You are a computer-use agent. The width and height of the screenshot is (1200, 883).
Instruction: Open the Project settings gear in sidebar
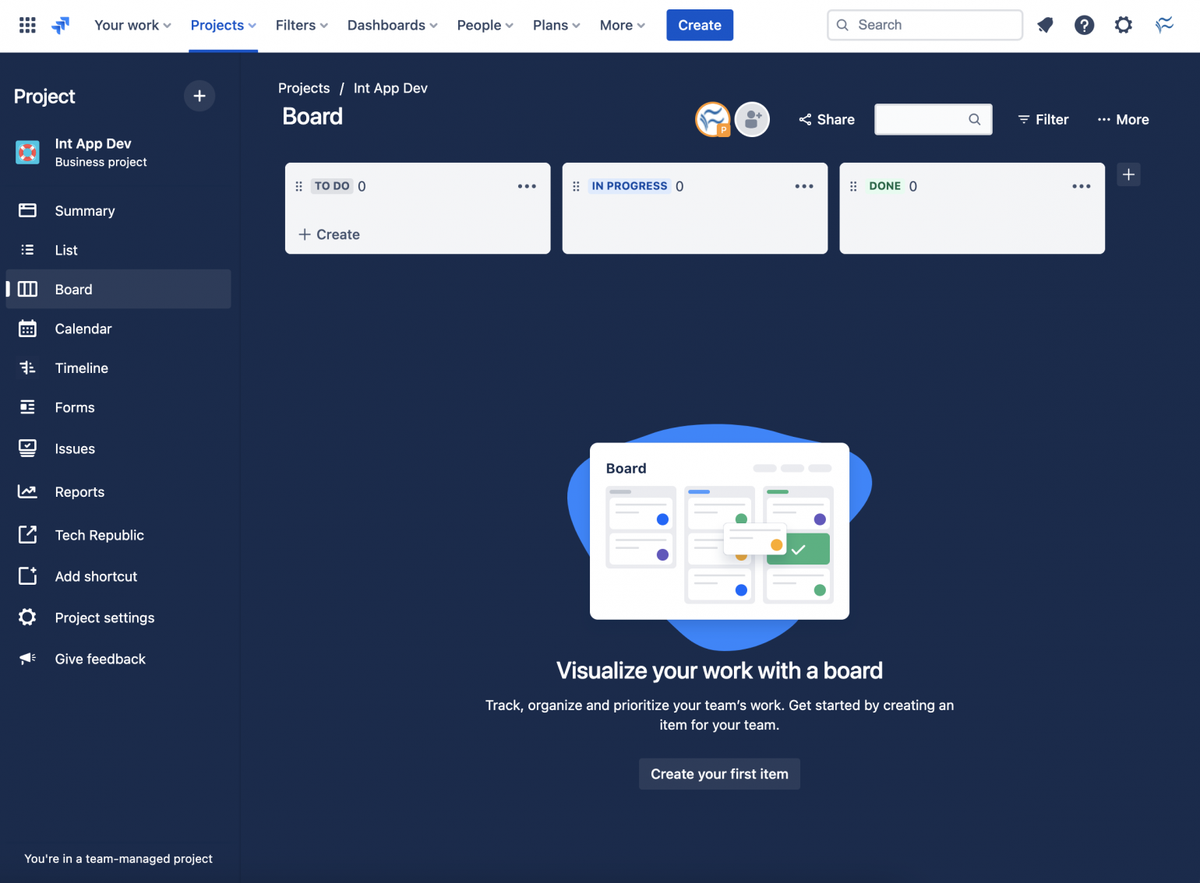(x=104, y=617)
